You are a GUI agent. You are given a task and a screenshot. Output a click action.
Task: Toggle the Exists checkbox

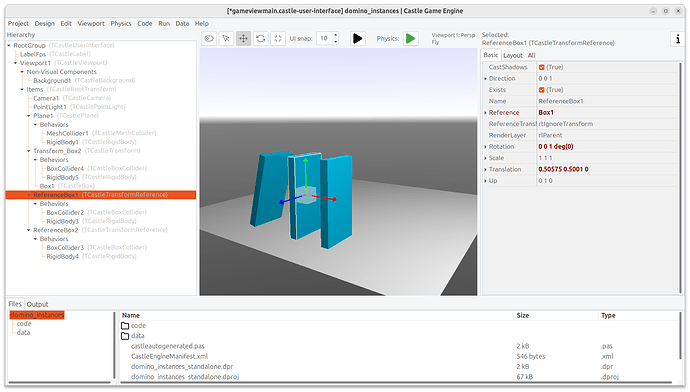tap(542, 90)
